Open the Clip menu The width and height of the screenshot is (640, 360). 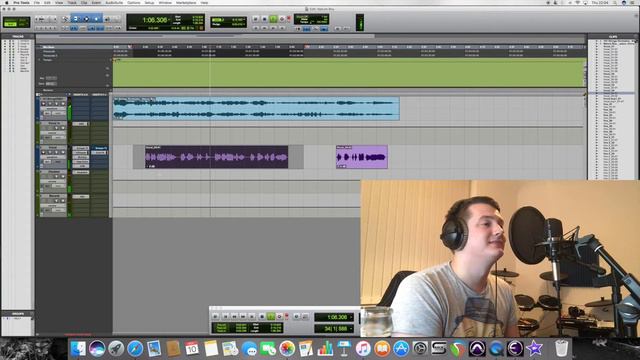point(84,2)
